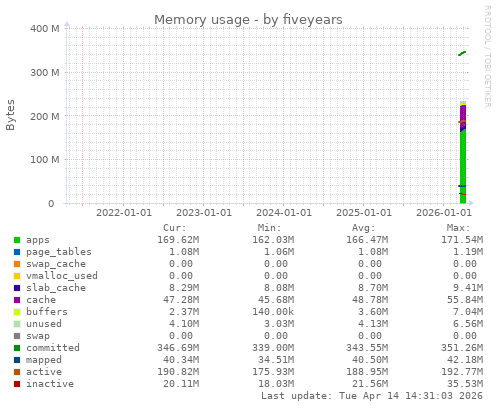Viewport: 497px width, 408px height.
Task: Click the 'vmalloc_used' legend label
Action: pos(62,276)
